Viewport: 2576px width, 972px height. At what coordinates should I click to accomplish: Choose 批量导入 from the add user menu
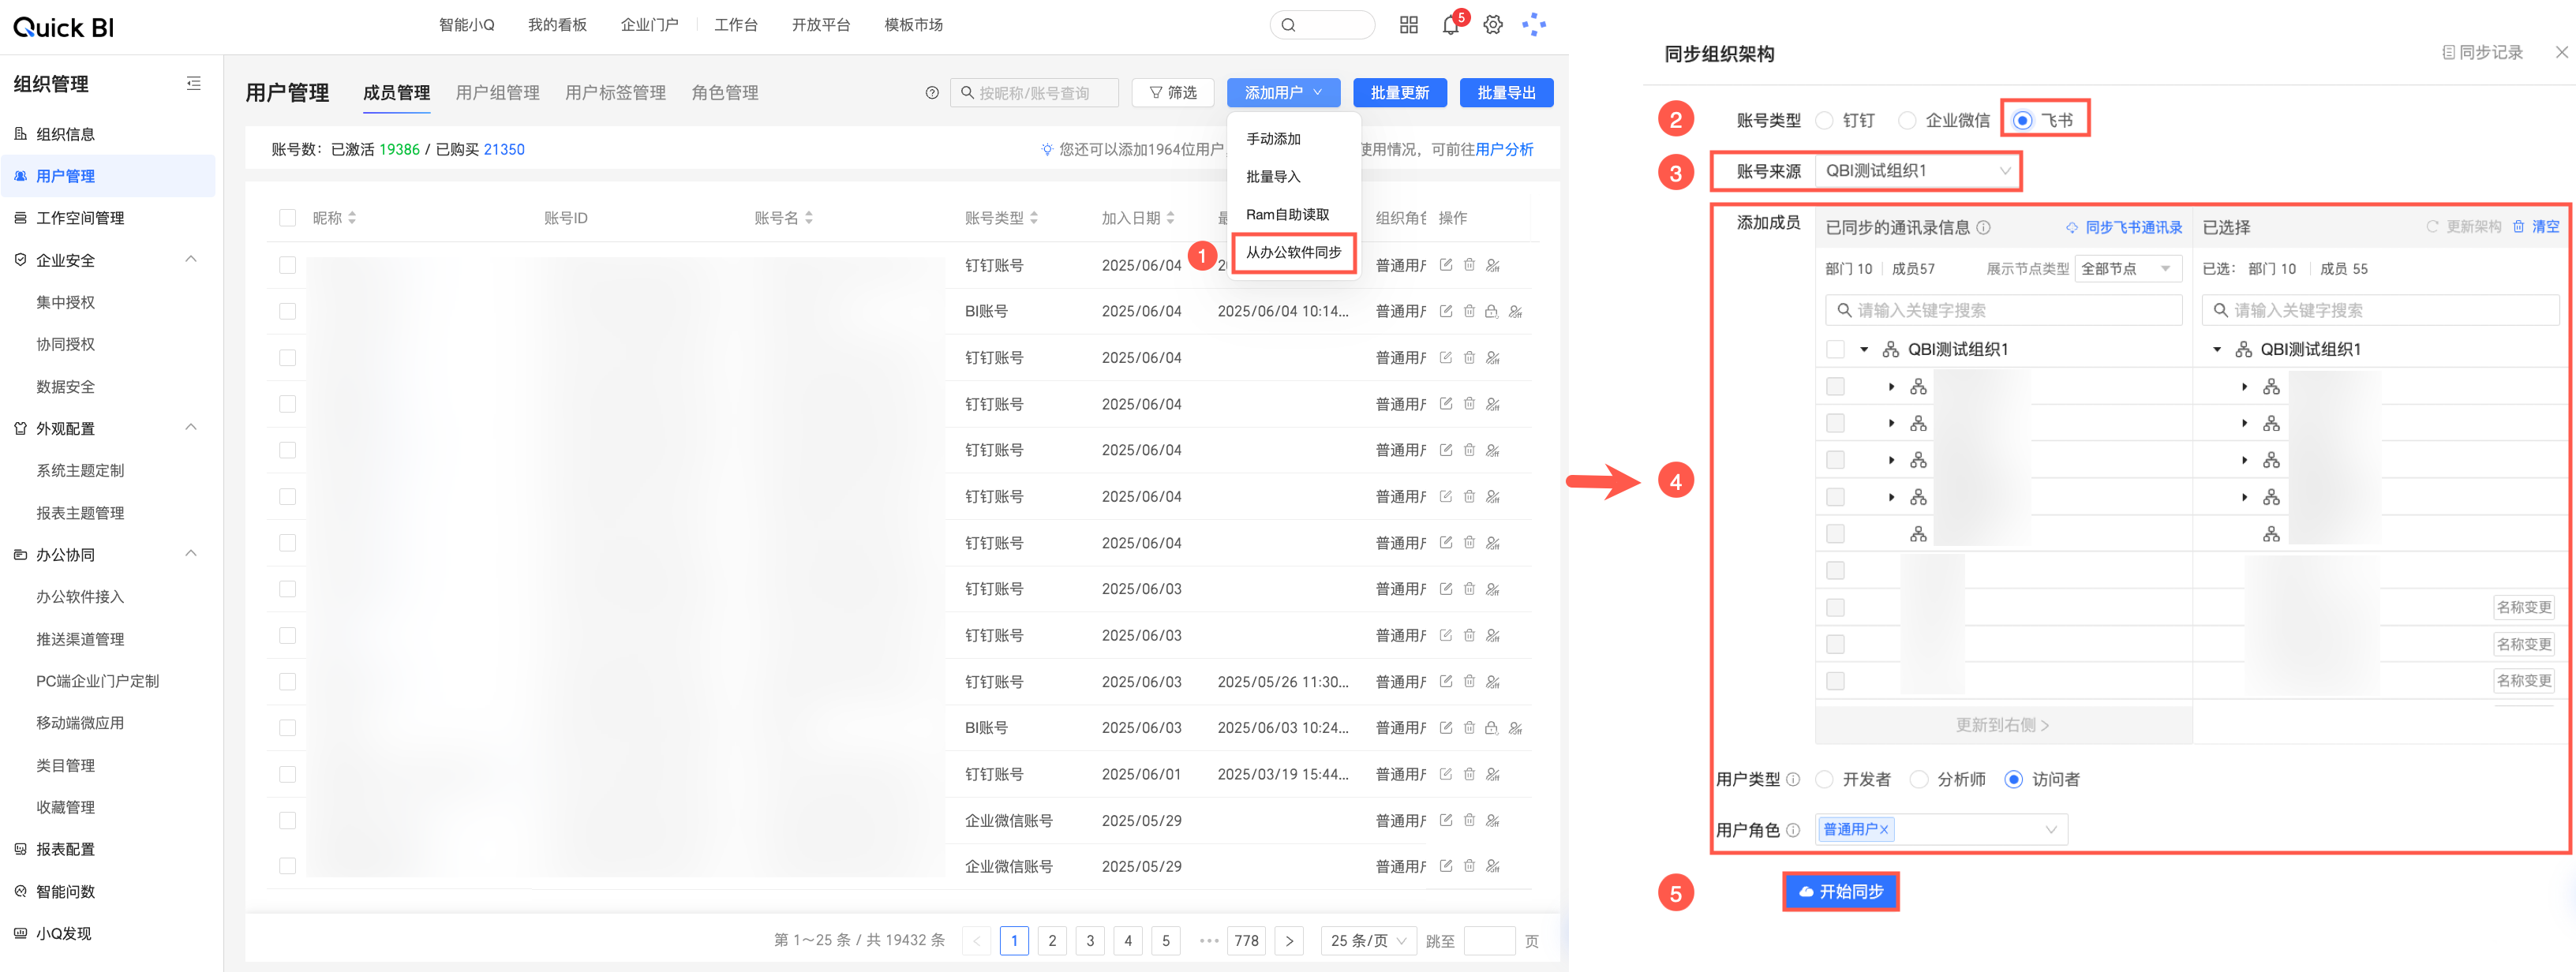pyautogui.click(x=1273, y=177)
